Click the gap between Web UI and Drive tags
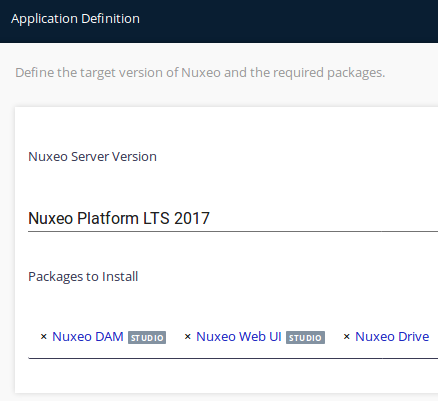The height and width of the screenshot is (401, 438). click(x=334, y=337)
